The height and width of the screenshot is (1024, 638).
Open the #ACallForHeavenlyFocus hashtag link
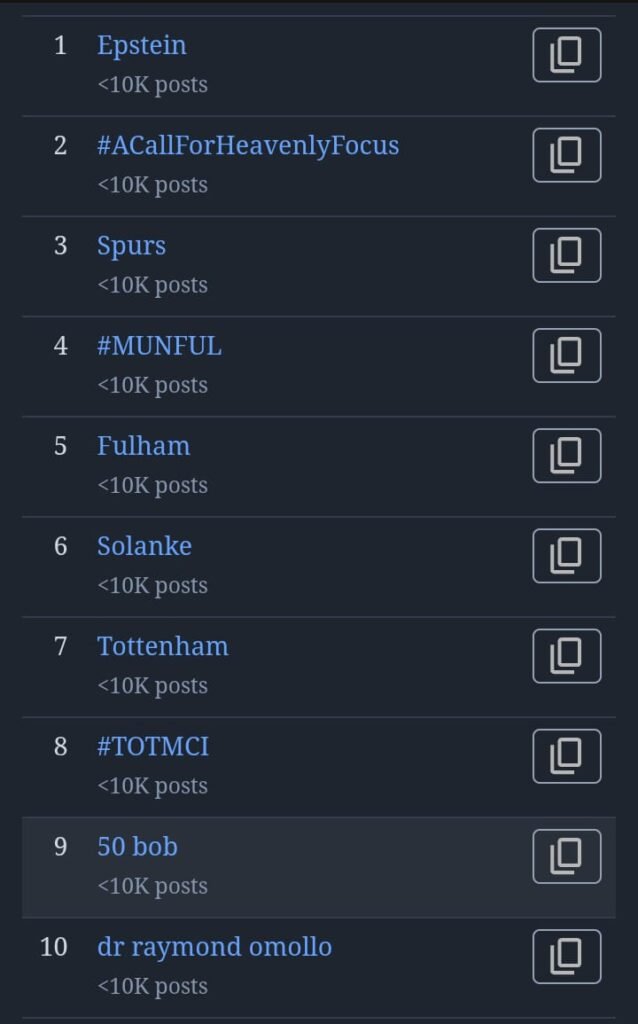248,146
